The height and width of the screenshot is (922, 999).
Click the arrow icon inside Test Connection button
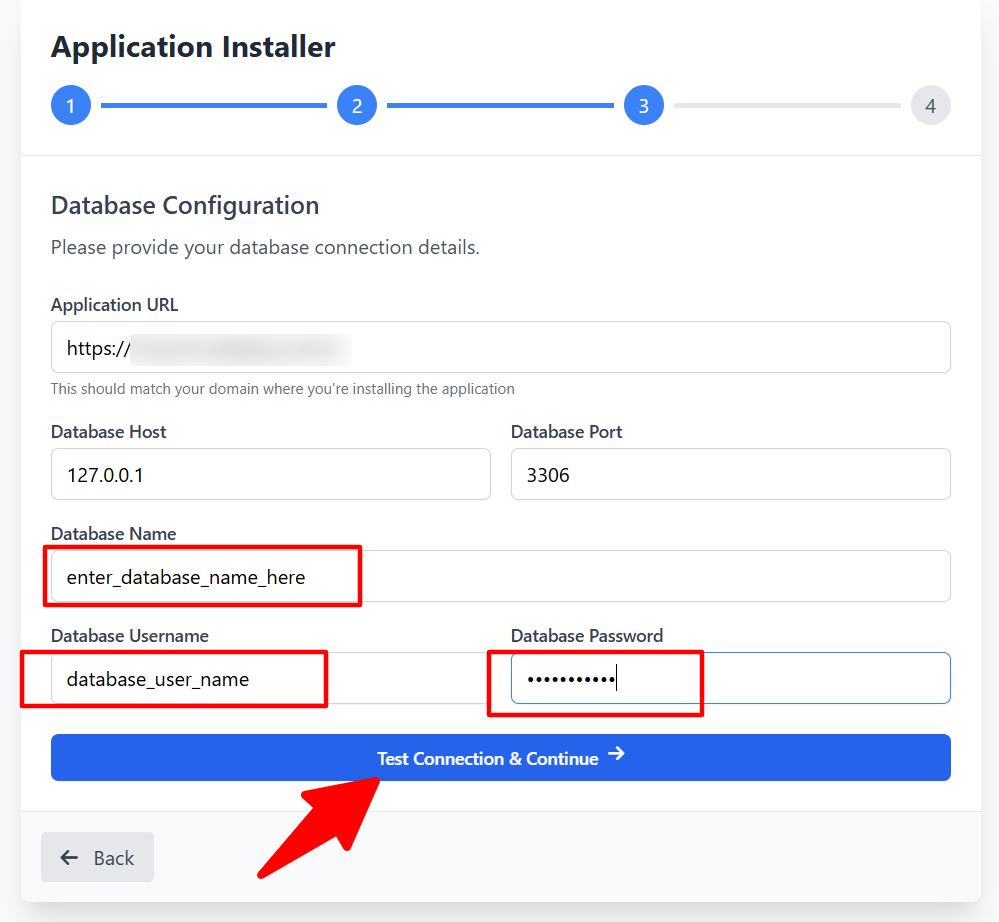(618, 757)
